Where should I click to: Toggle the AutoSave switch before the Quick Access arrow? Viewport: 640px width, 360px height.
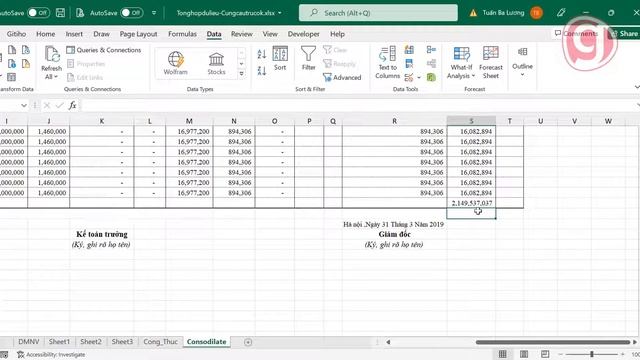click(132, 13)
